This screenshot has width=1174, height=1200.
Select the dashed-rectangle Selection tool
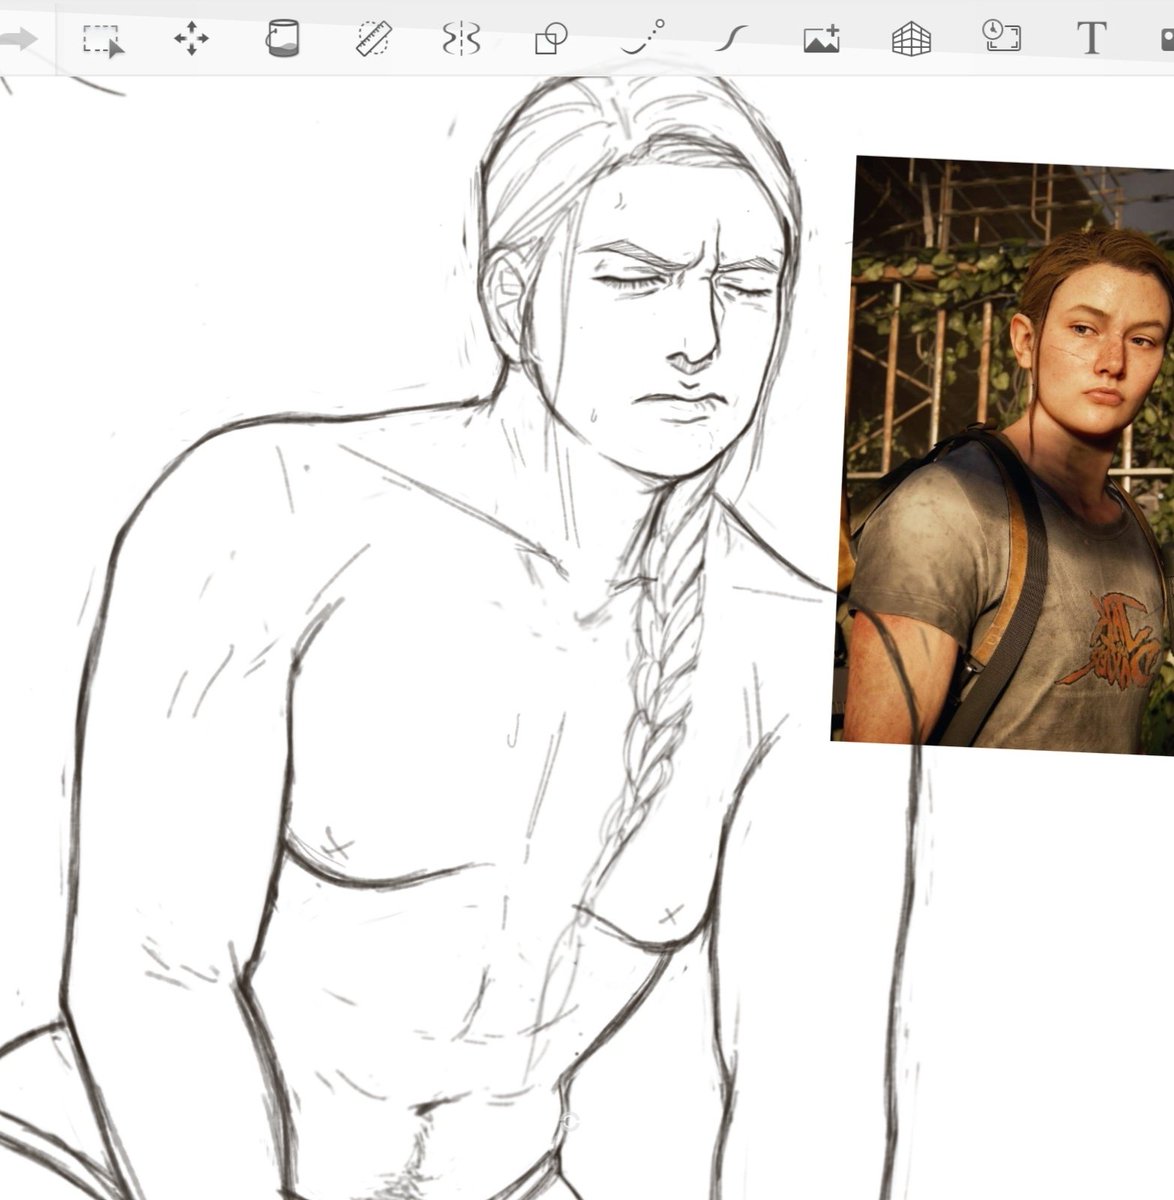tap(102, 41)
